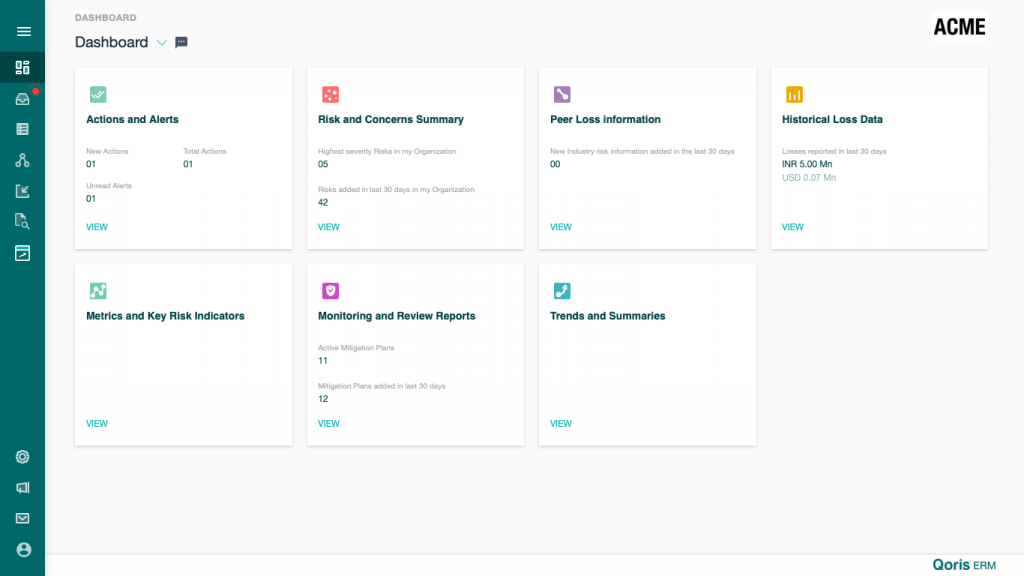Open the hamburger menu in the sidebar

pos(24,31)
